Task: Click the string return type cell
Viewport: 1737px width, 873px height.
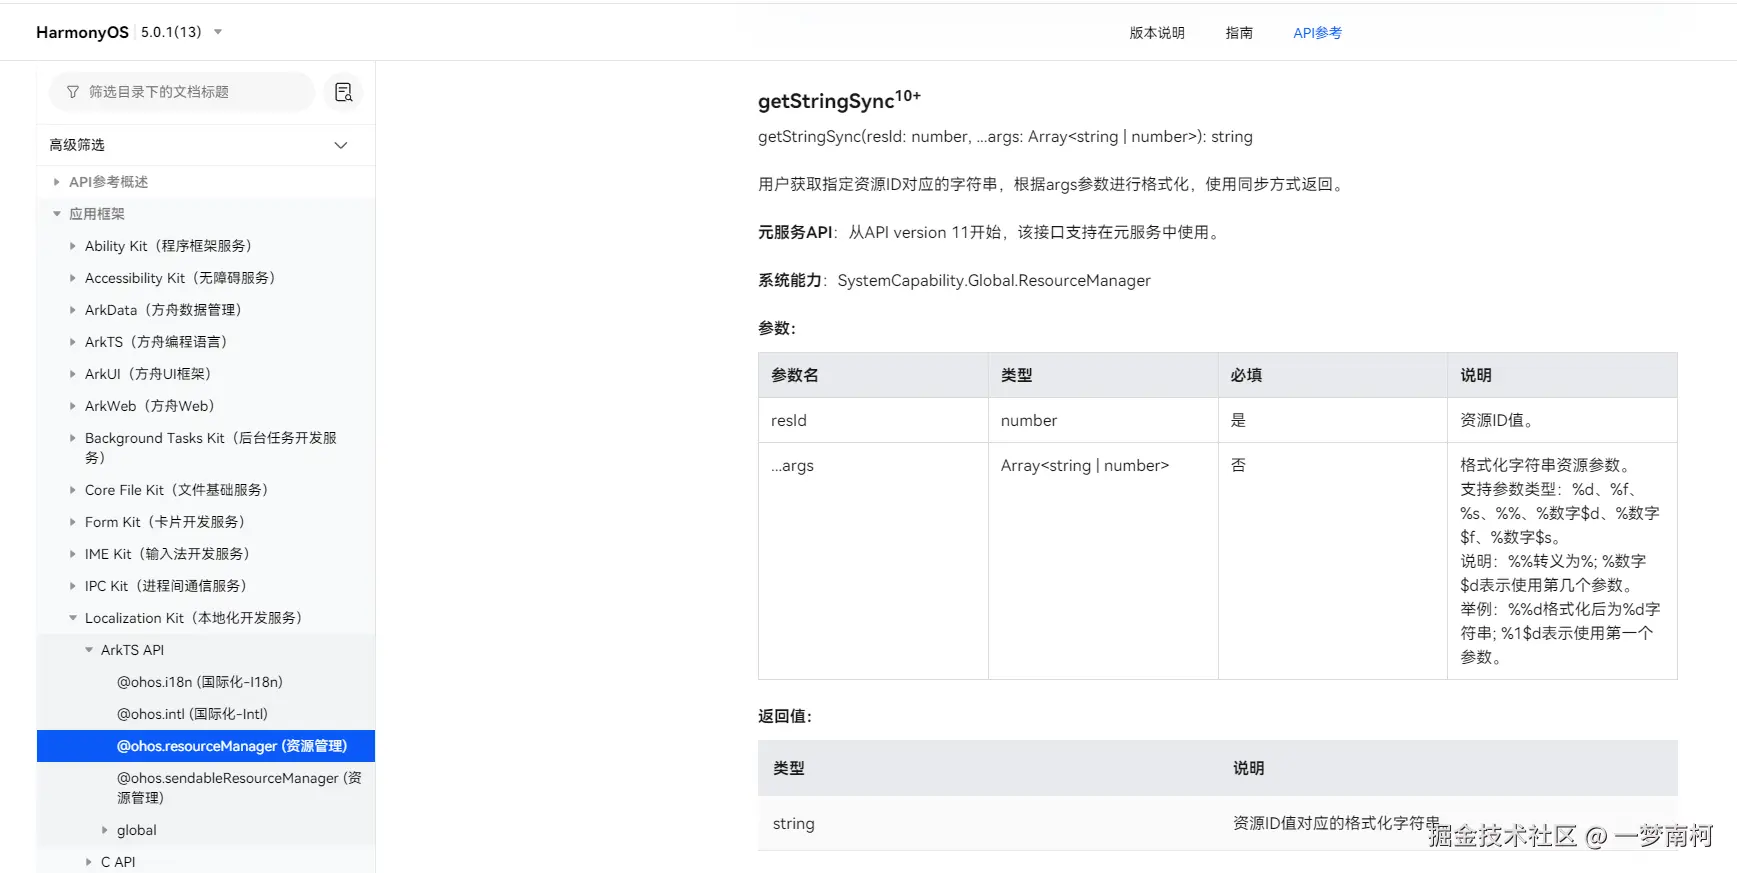Action: click(x=988, y=823)
